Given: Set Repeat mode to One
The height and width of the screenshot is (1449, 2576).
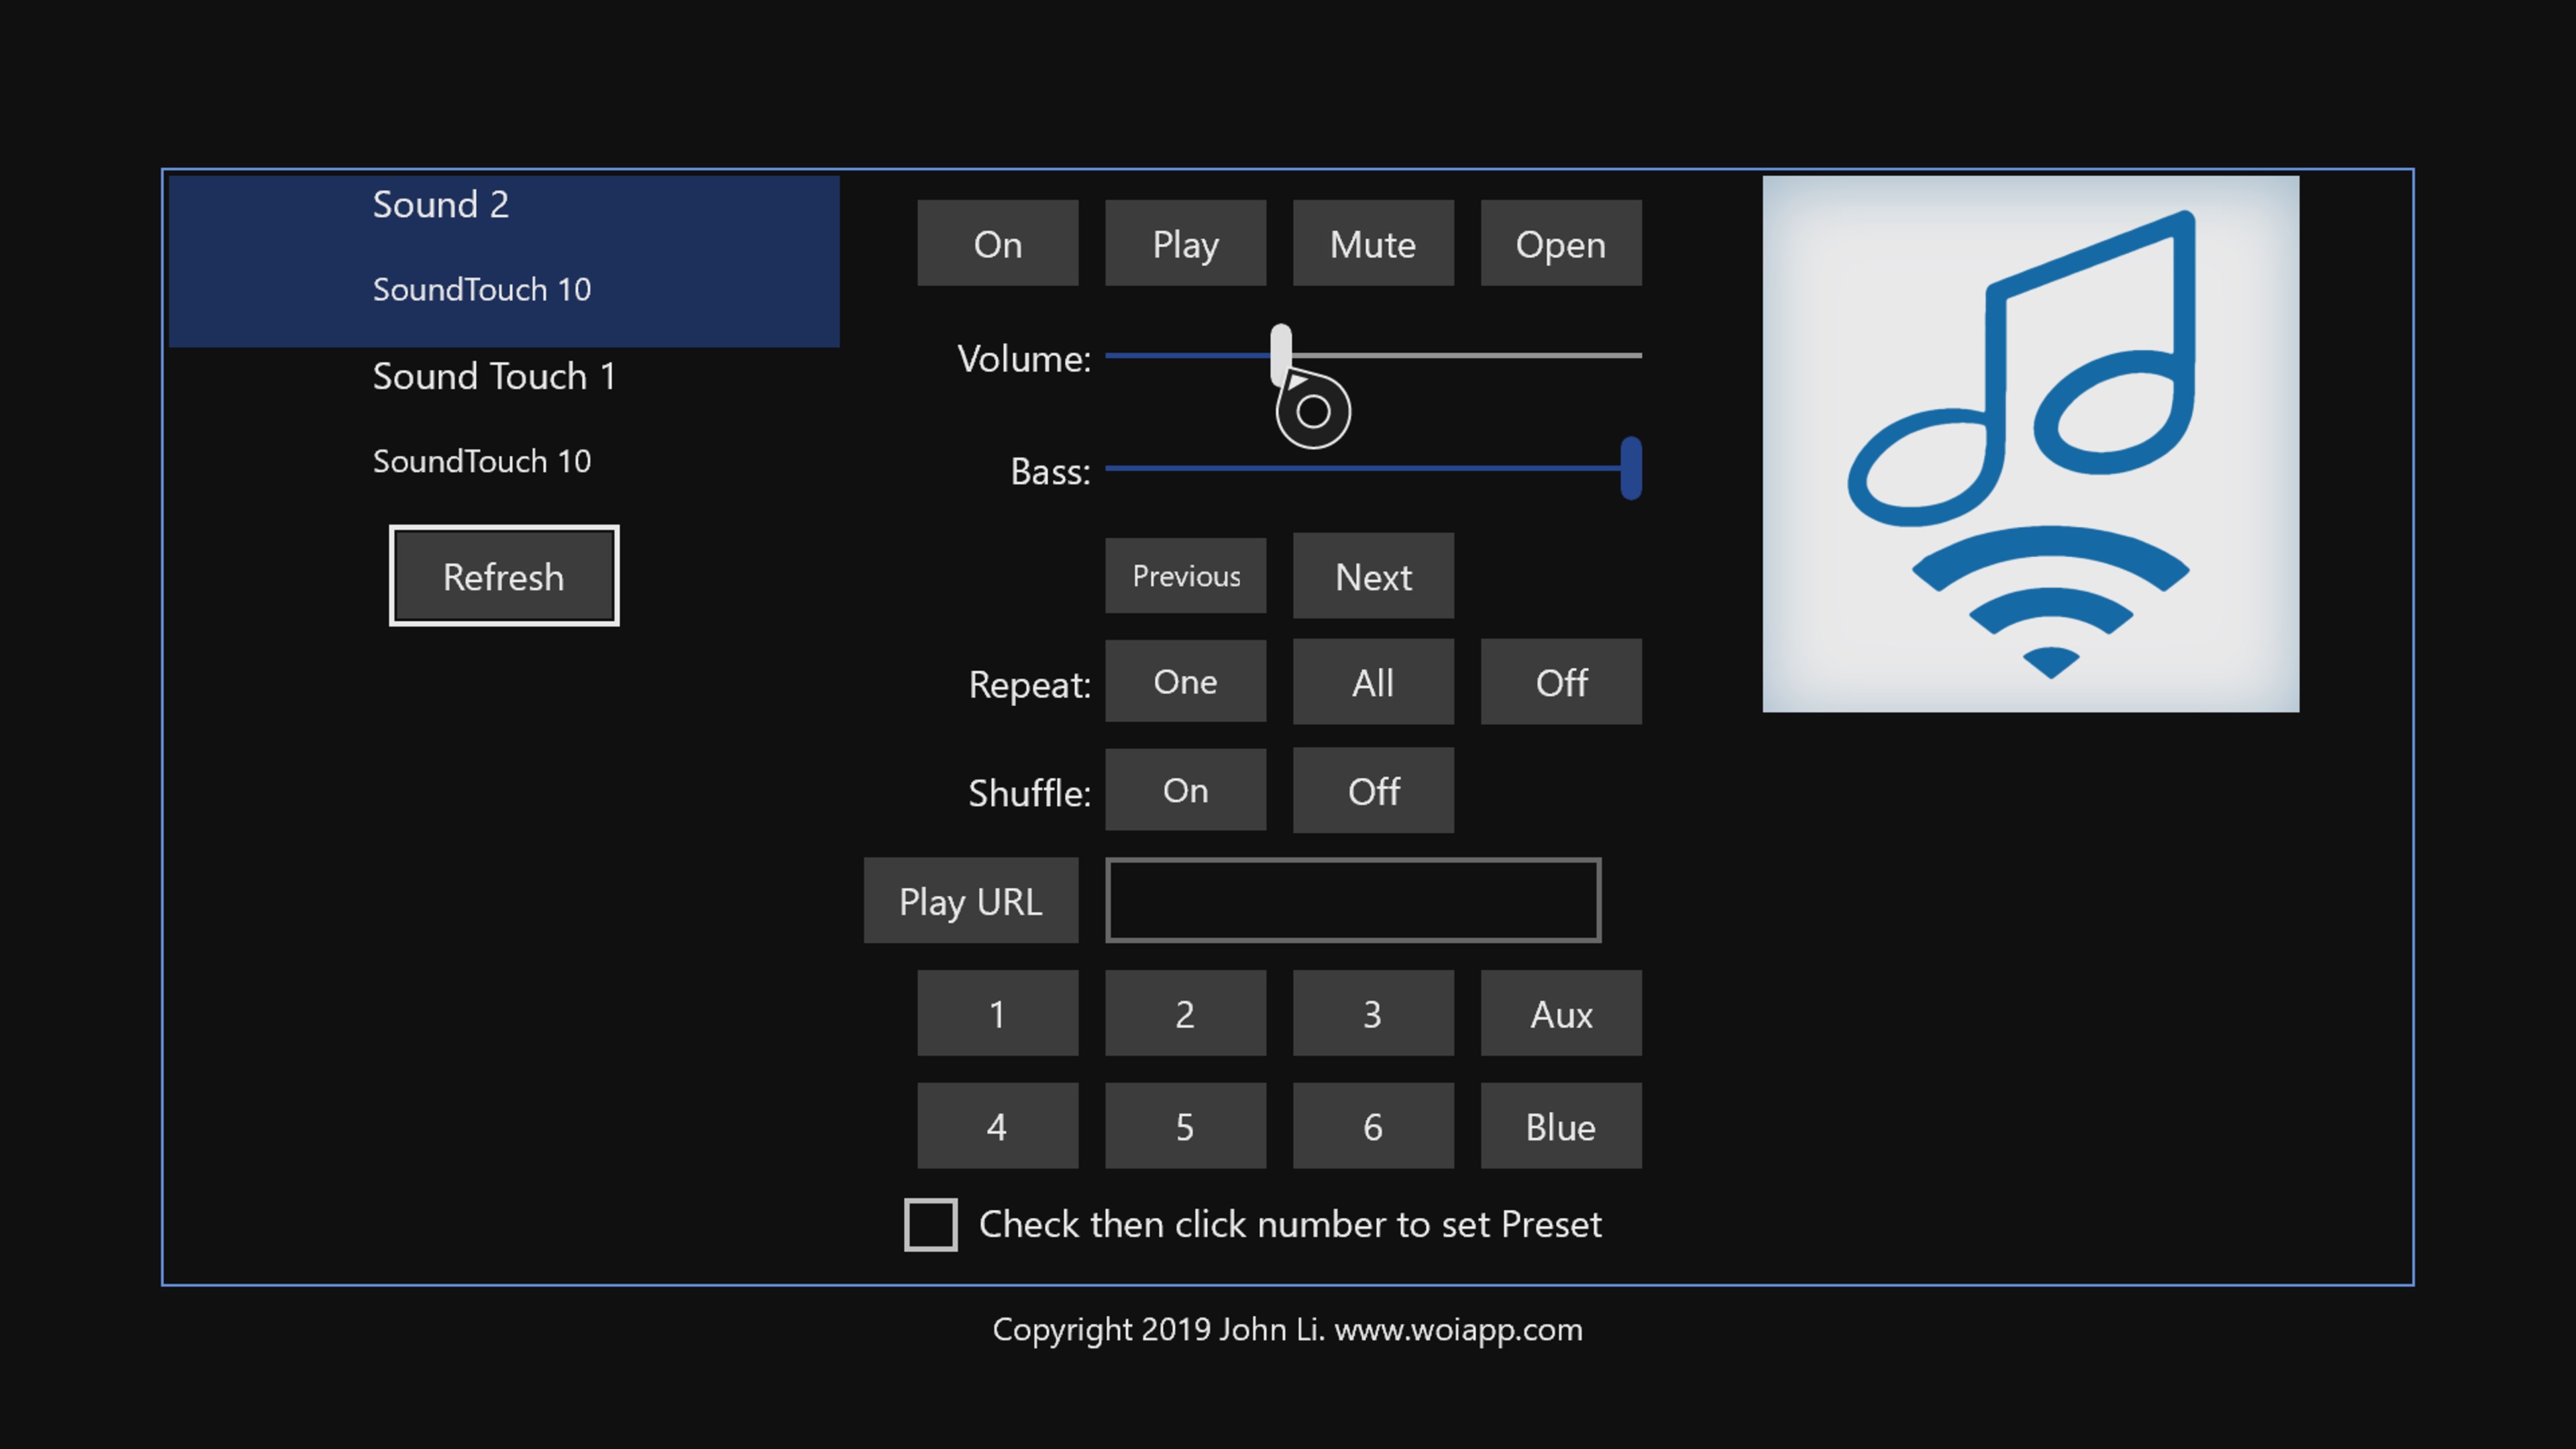Looking at the screenshot, I should (1185, 682).
